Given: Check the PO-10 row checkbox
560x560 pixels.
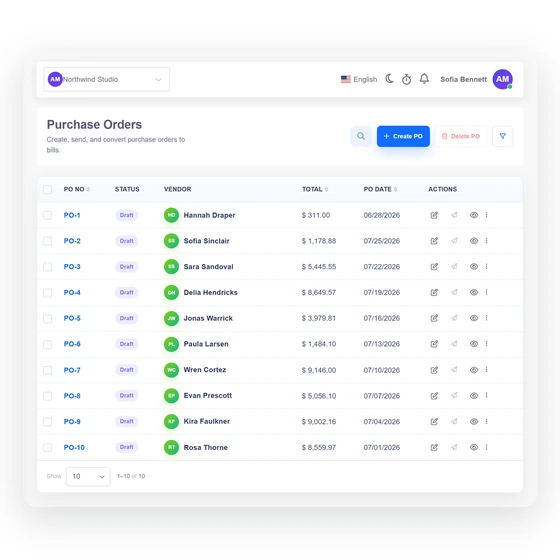Looking at the screenshot, I should coord(47,448).
